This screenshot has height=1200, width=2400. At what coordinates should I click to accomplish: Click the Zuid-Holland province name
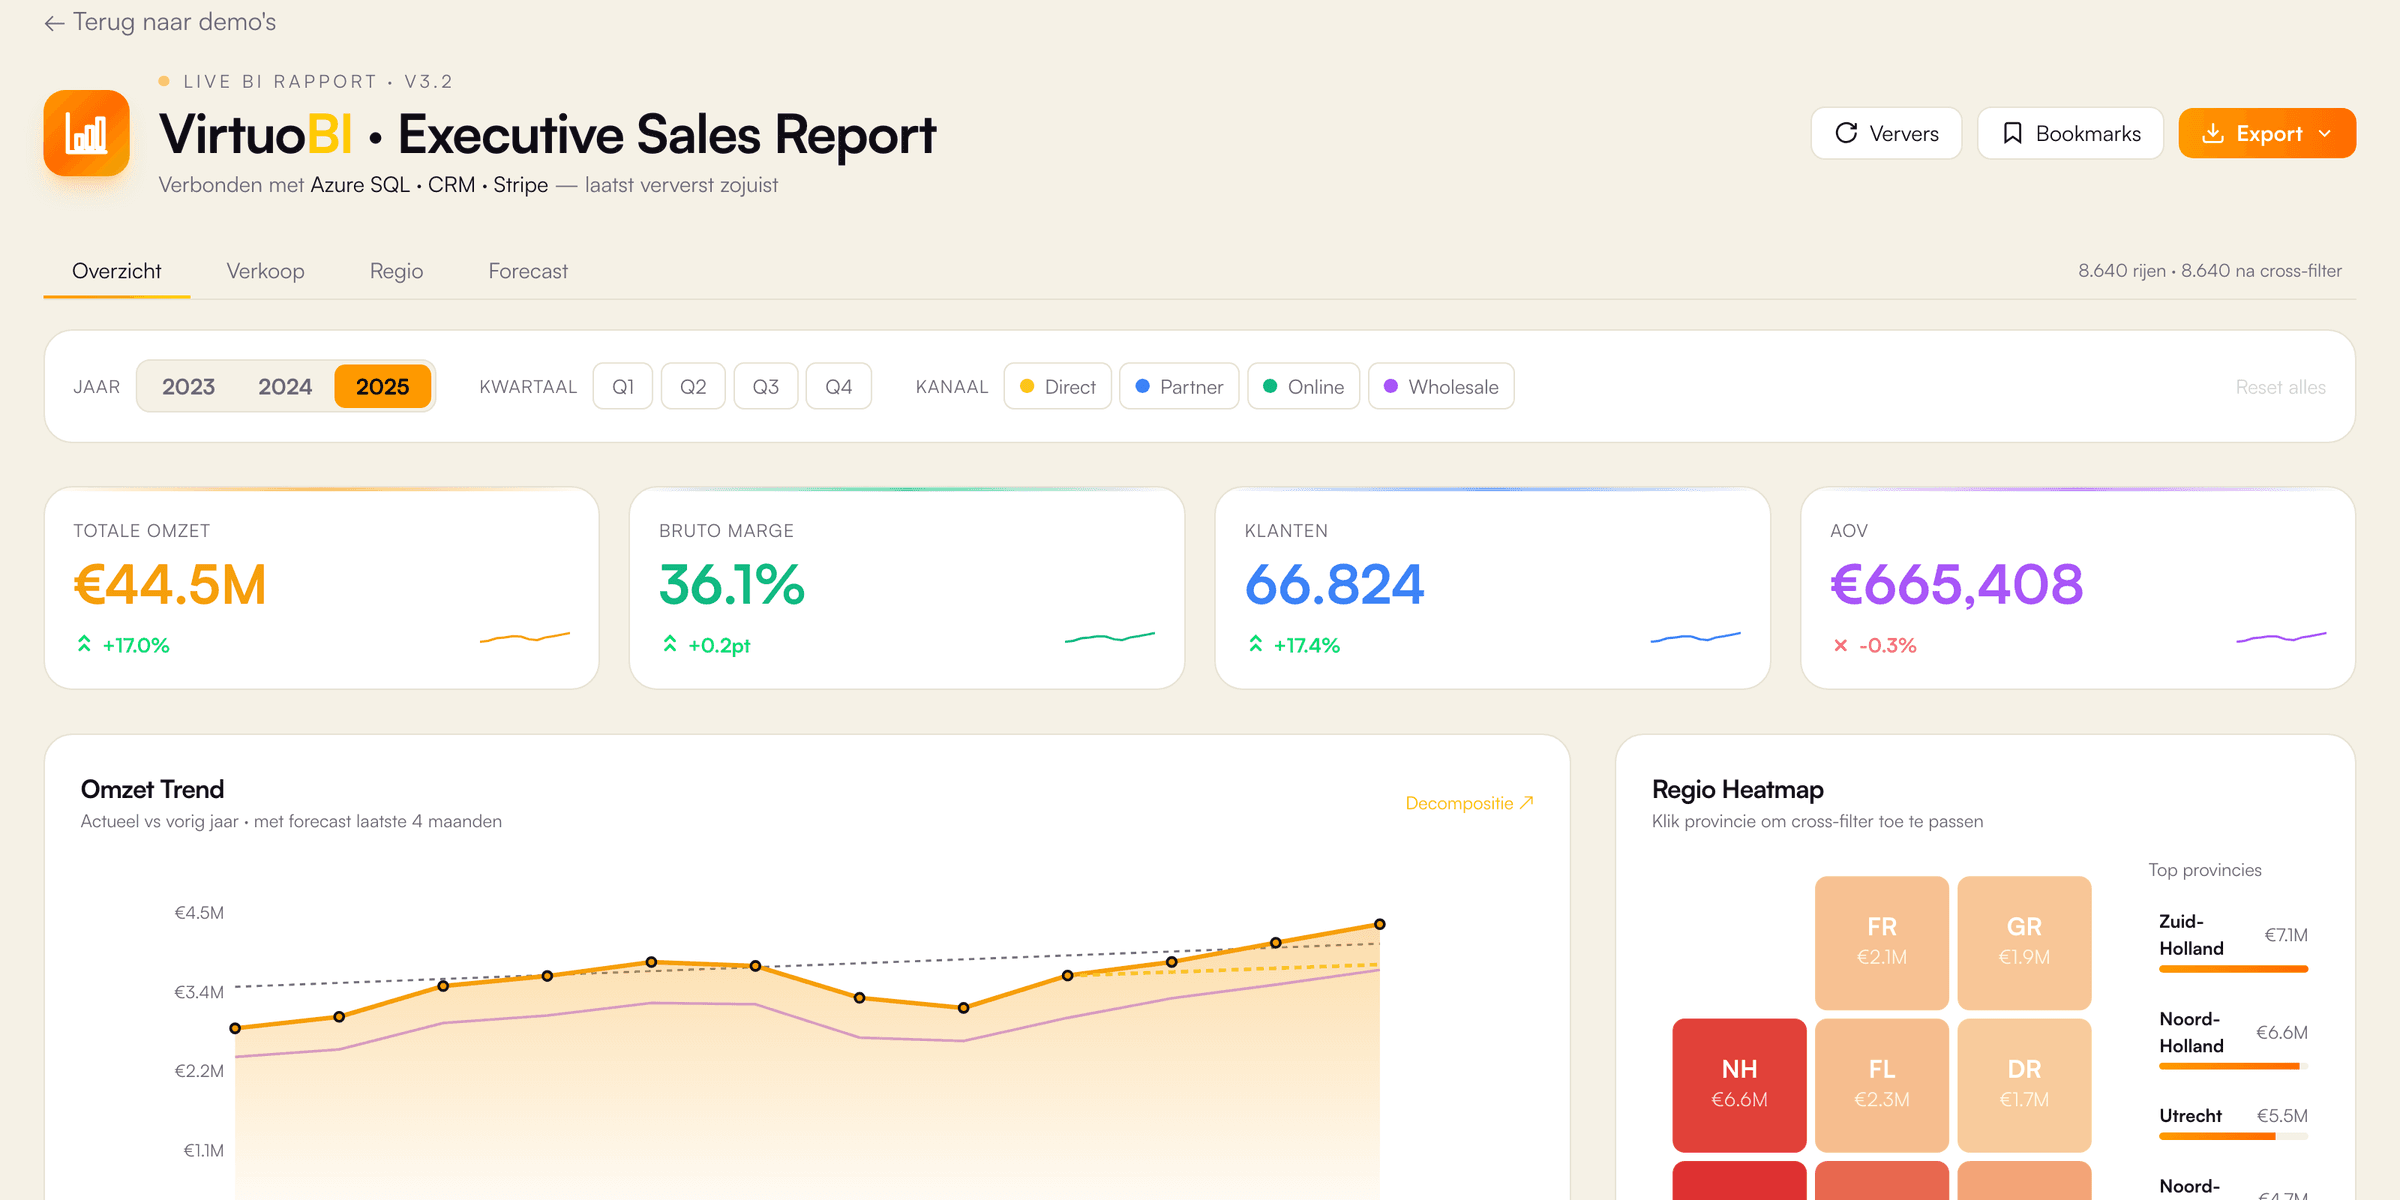click(2191, 935)
